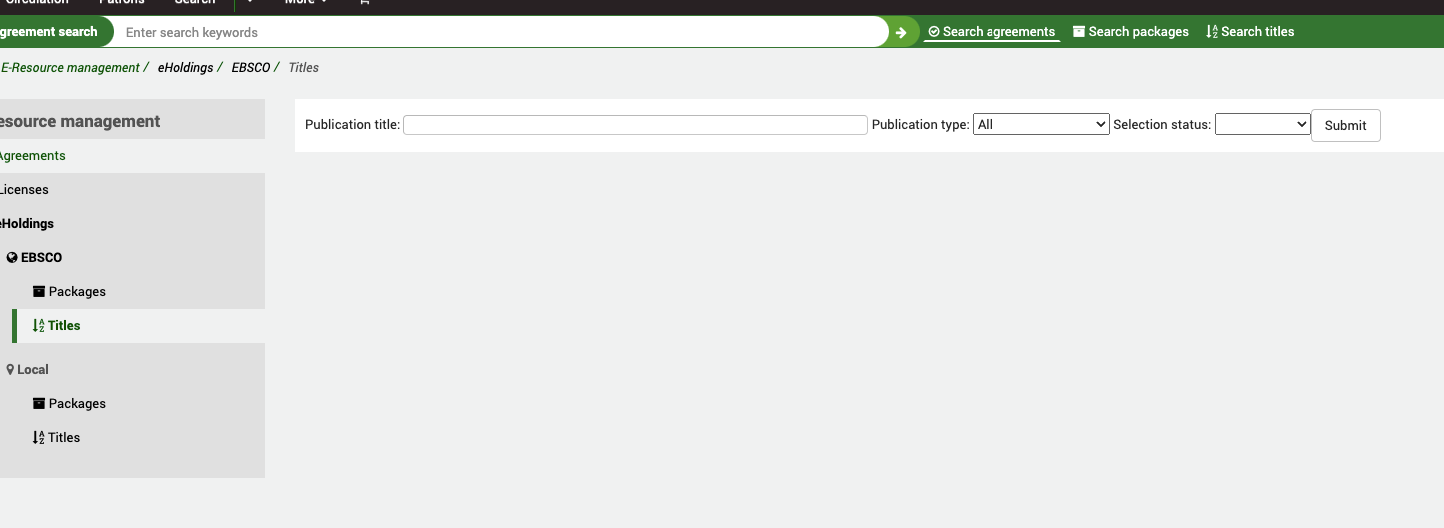Click the EBSCO Titles sort icon
1444x528 pixels.
[38, 326]
